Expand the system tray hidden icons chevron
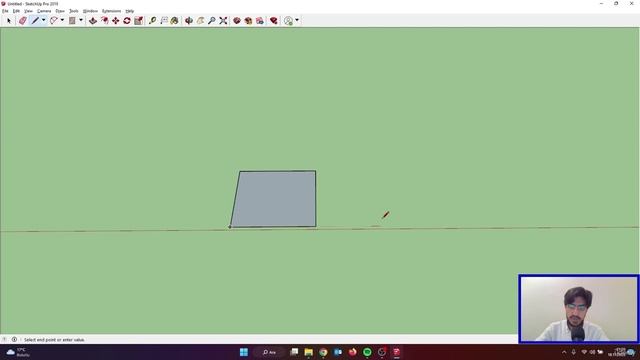This screenshot has width=640, height=360. pyautogui.click(x=564, y=352)
